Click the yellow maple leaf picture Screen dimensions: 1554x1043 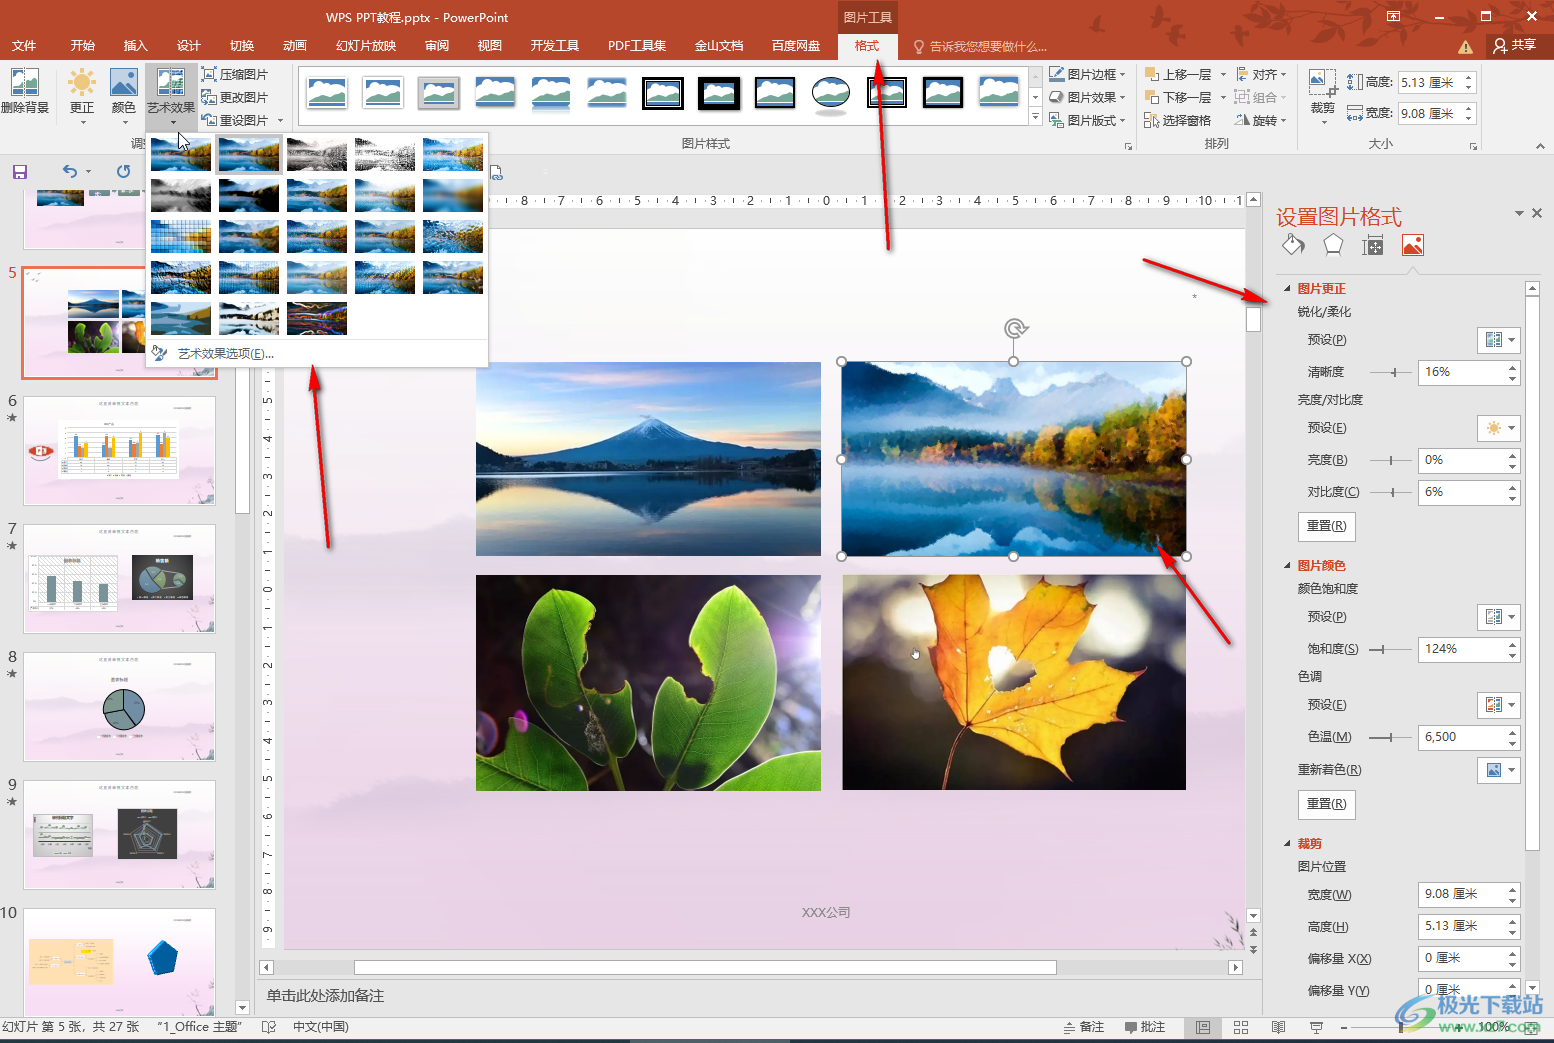1014,682
